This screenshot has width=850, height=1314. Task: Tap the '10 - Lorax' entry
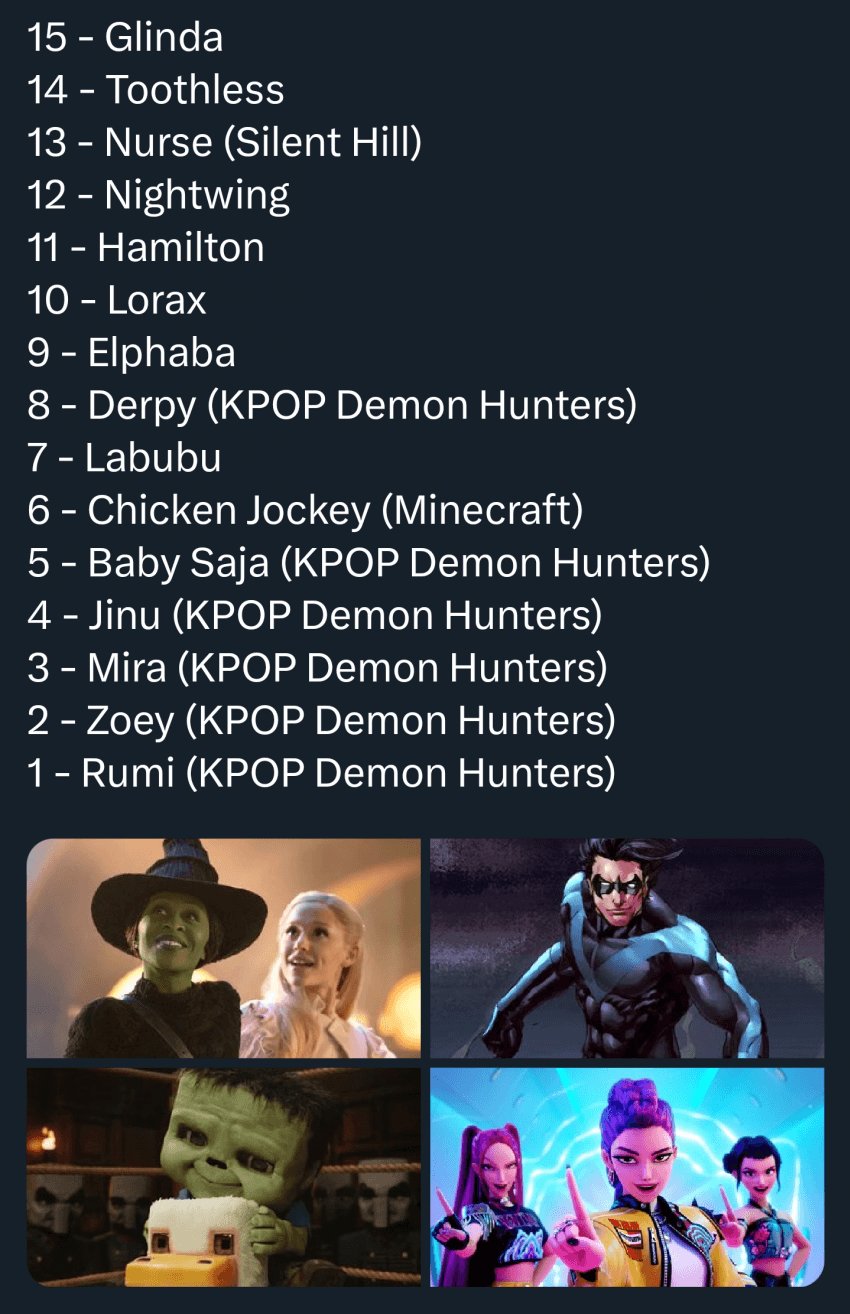point(117,300)
